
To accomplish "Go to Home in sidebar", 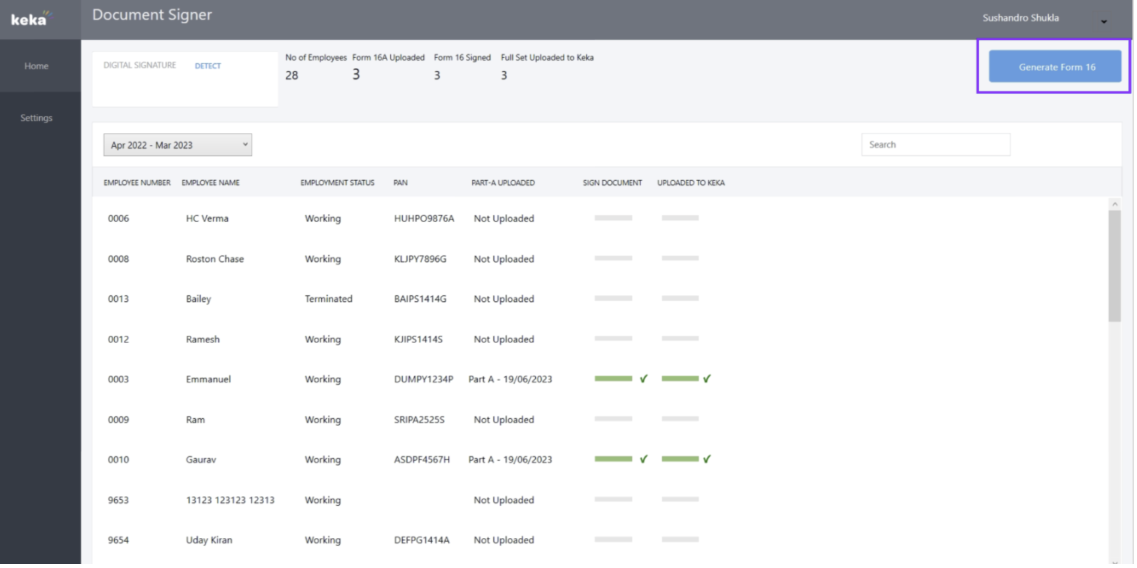I will point(37,66).
